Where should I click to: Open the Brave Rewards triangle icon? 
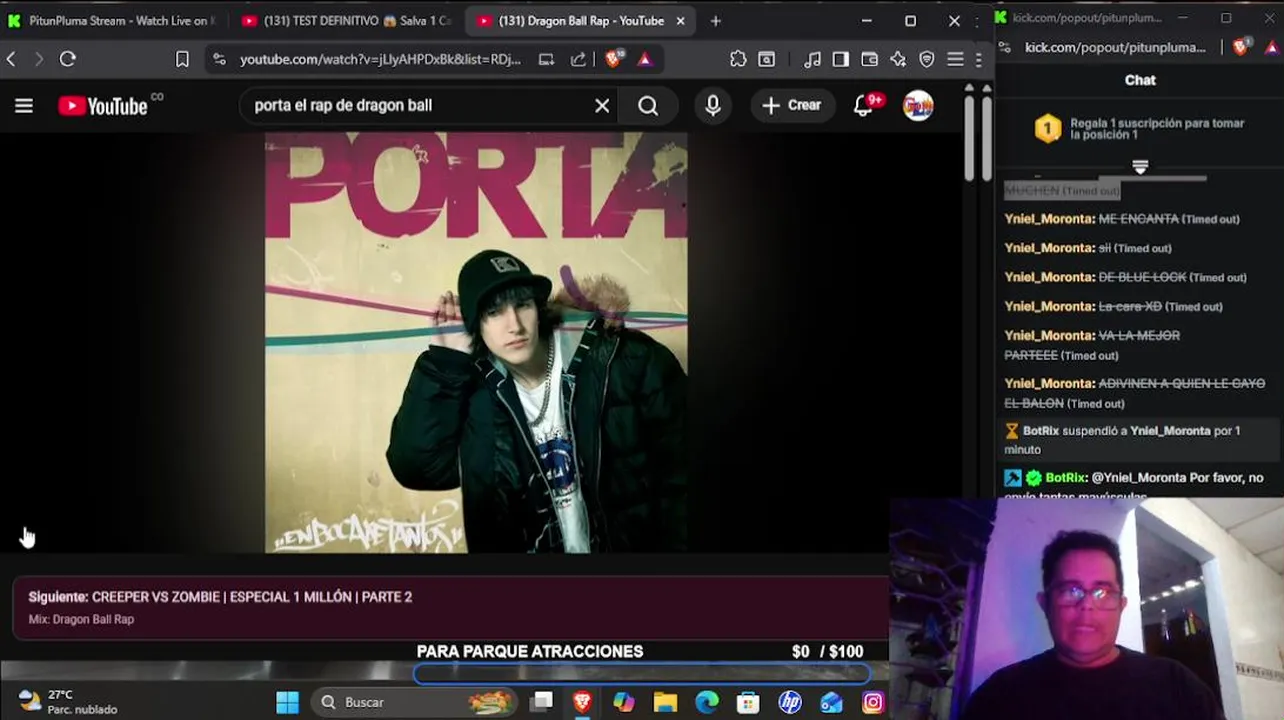(x=645, y=59)
